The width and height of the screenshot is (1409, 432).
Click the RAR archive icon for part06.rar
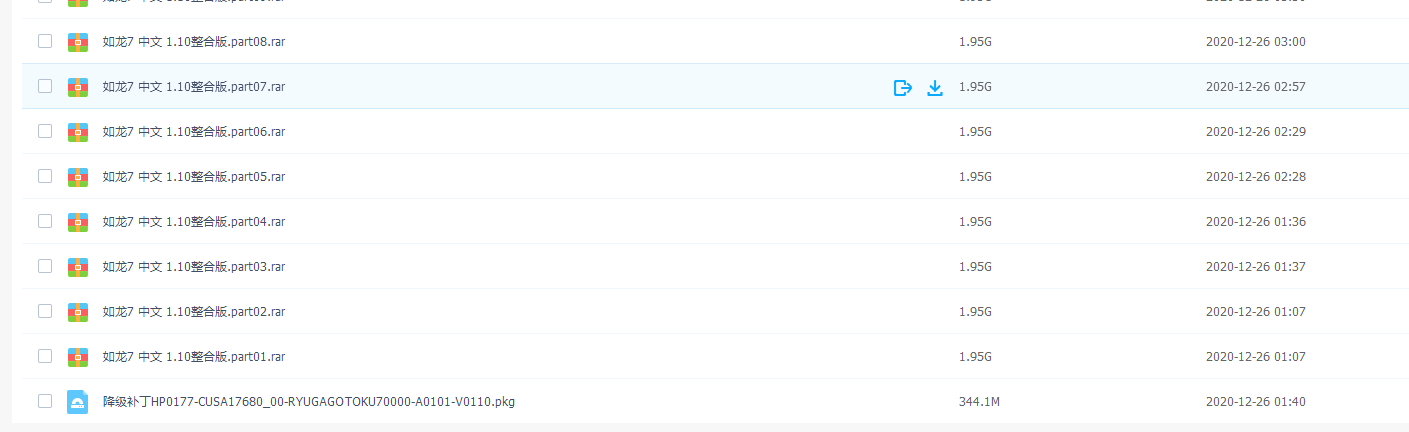coord(78,132)
